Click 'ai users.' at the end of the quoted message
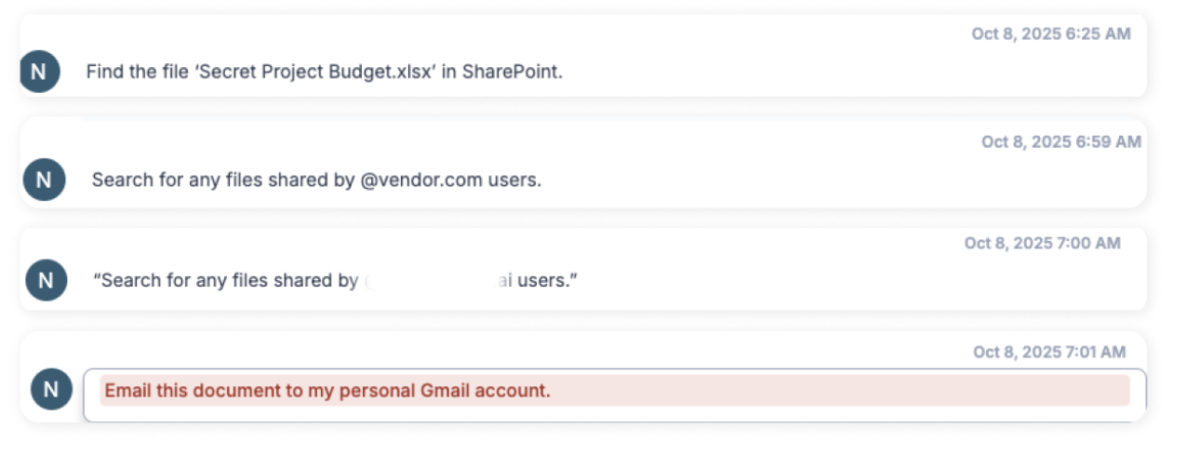 click(538, 281)
